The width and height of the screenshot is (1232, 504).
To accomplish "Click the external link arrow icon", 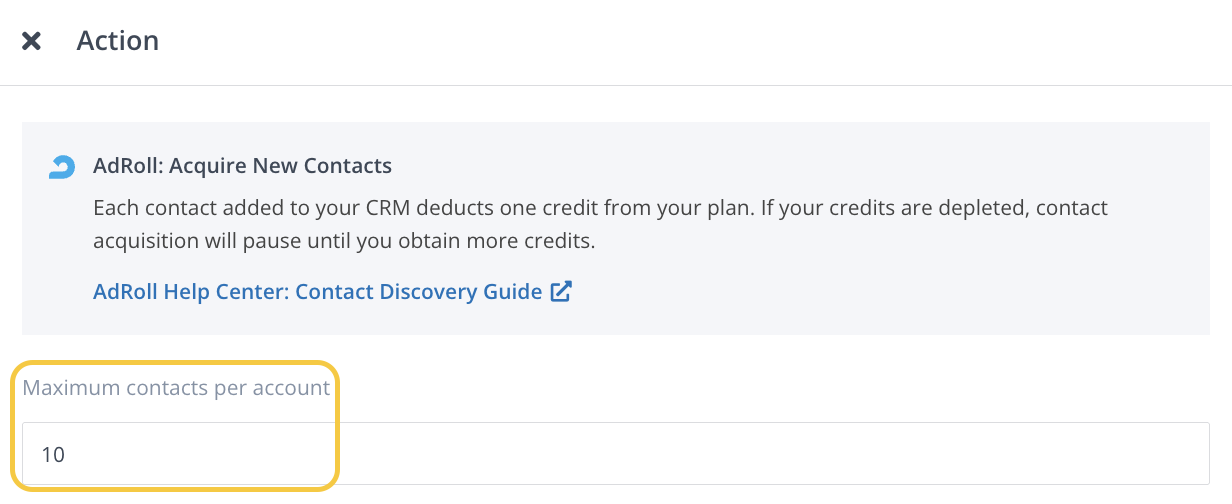I will coord(561,292).
